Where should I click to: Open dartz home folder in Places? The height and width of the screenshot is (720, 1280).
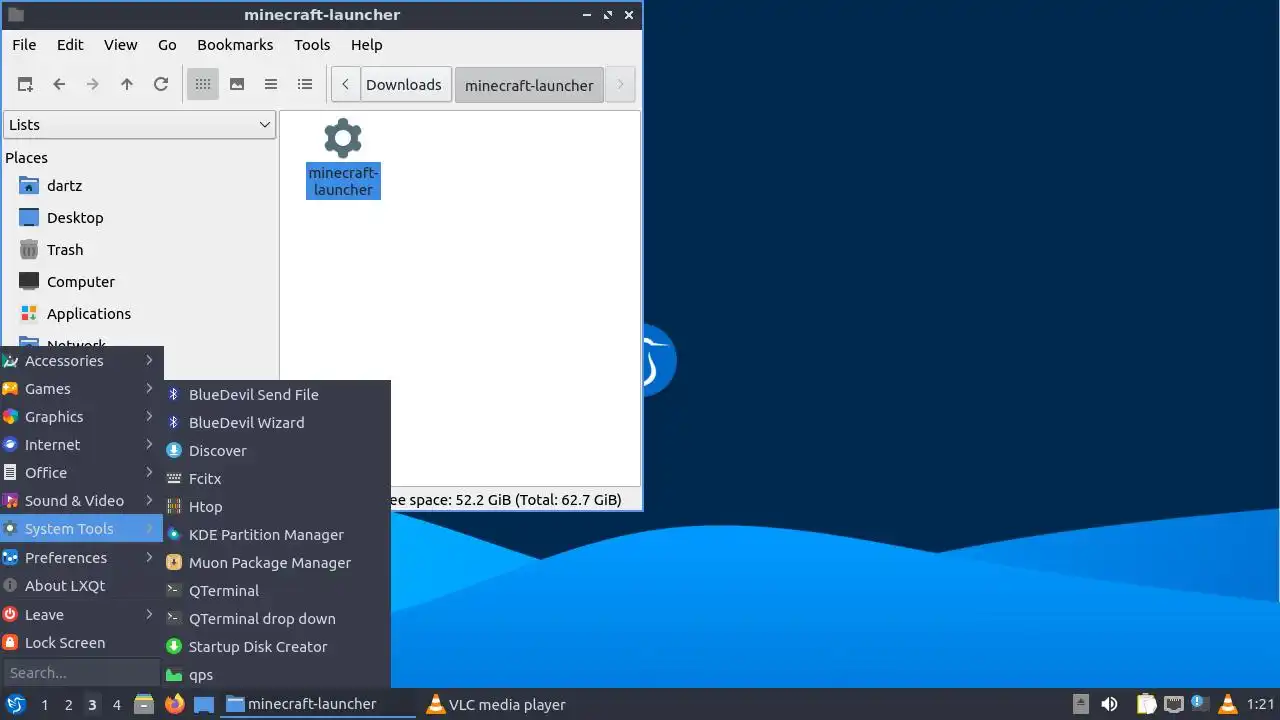[64, 186]
